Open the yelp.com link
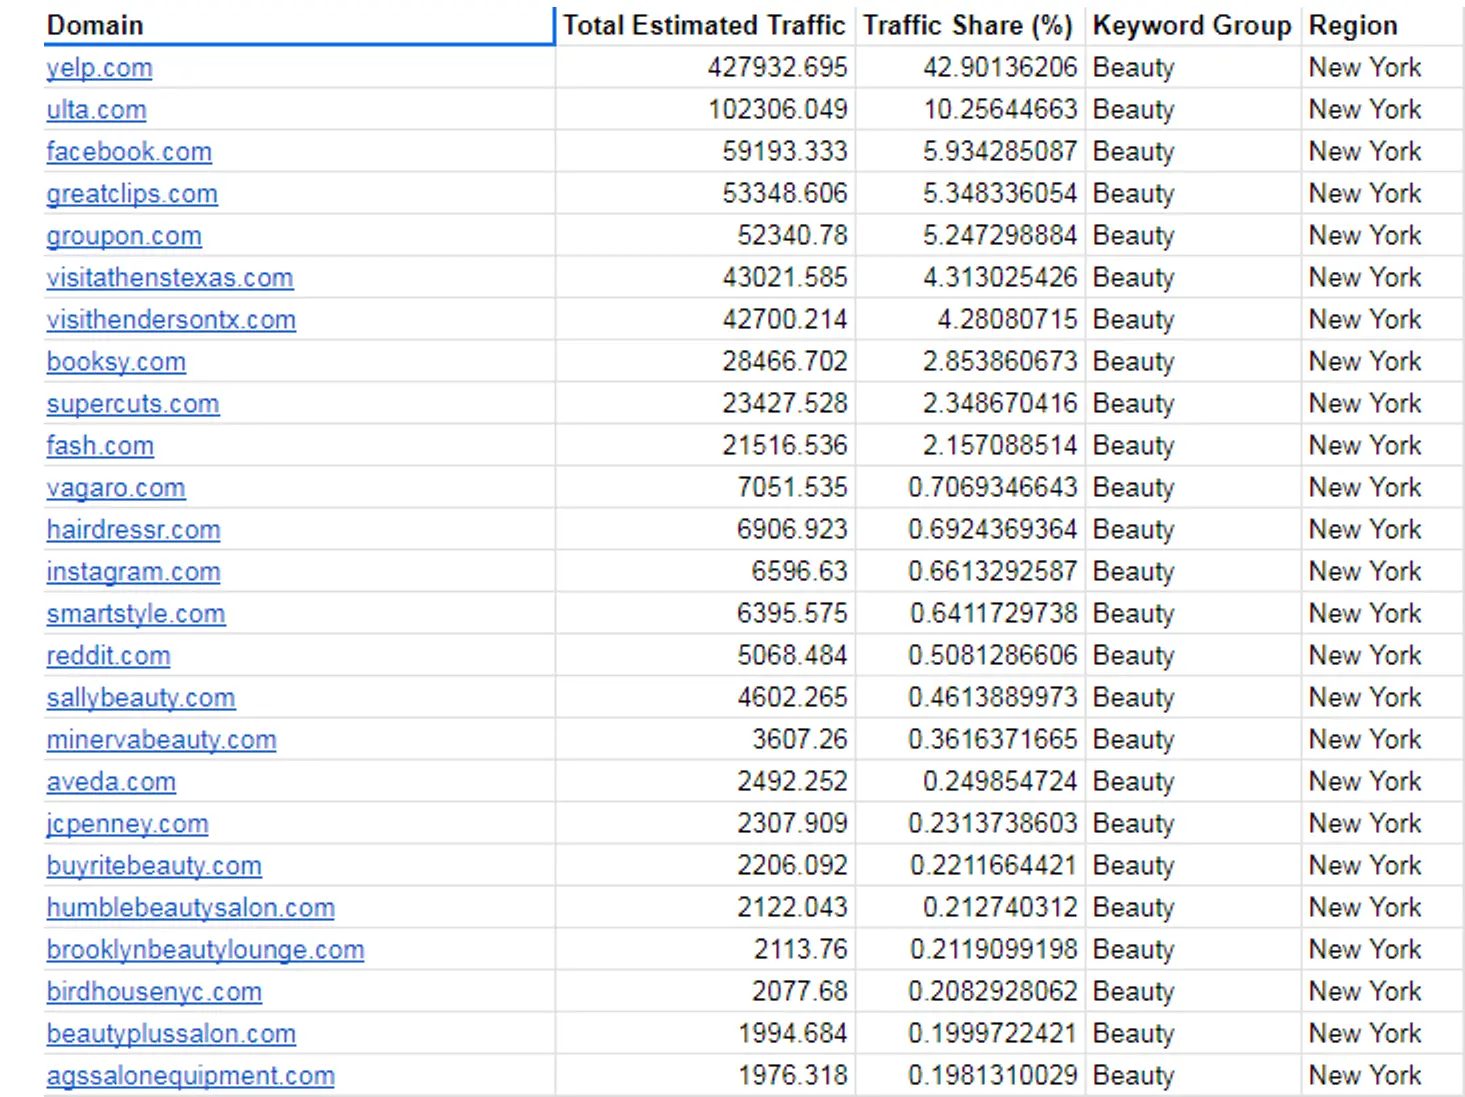The image size is (1465, 1097). pos(99,68)
